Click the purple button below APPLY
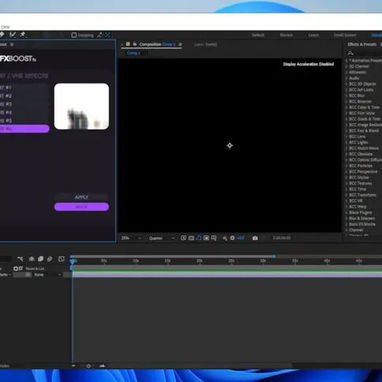Image resolution: width=382 pixels, height=382 pixels. click(x=82, y=207)
